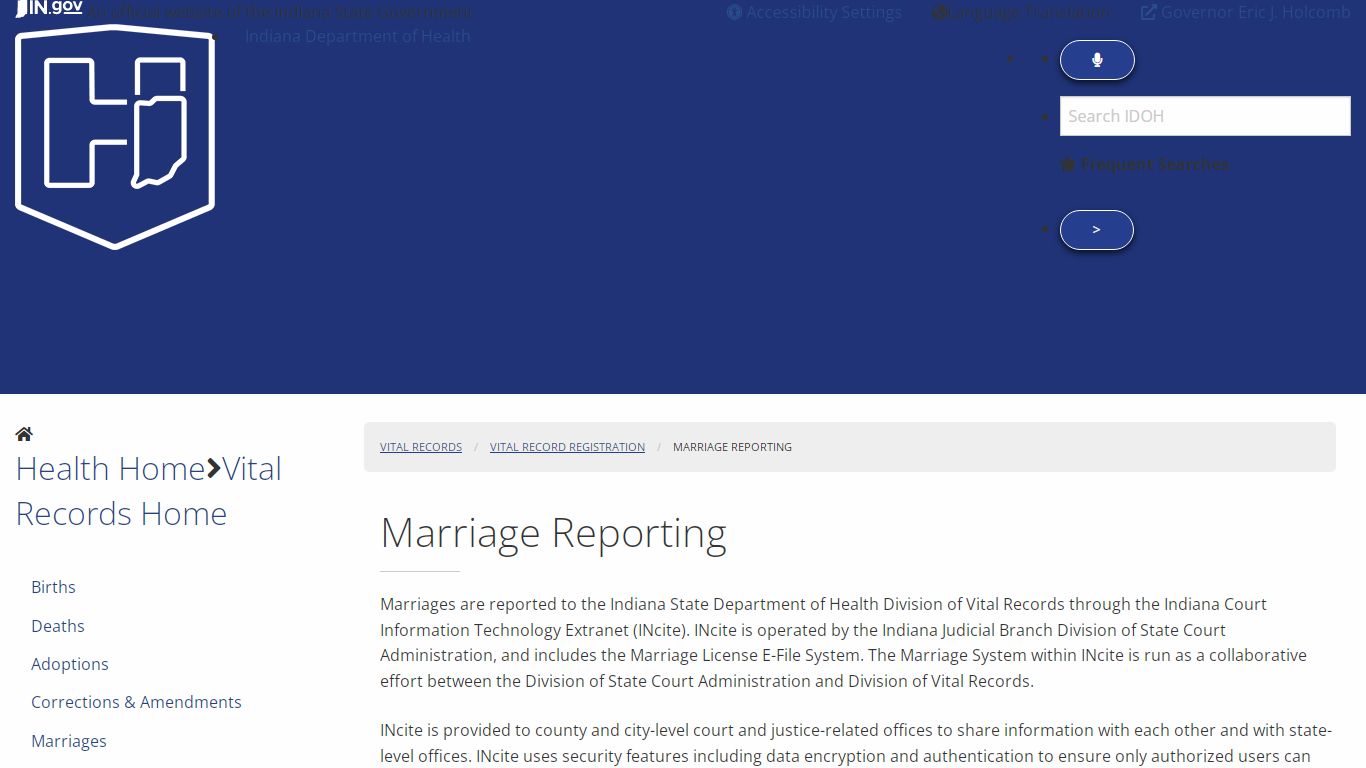Click the Indiana Department of Health shield logo
The width and height of the screenshot is (1366, 768).
pyautogui.click(x=115, y=137)
